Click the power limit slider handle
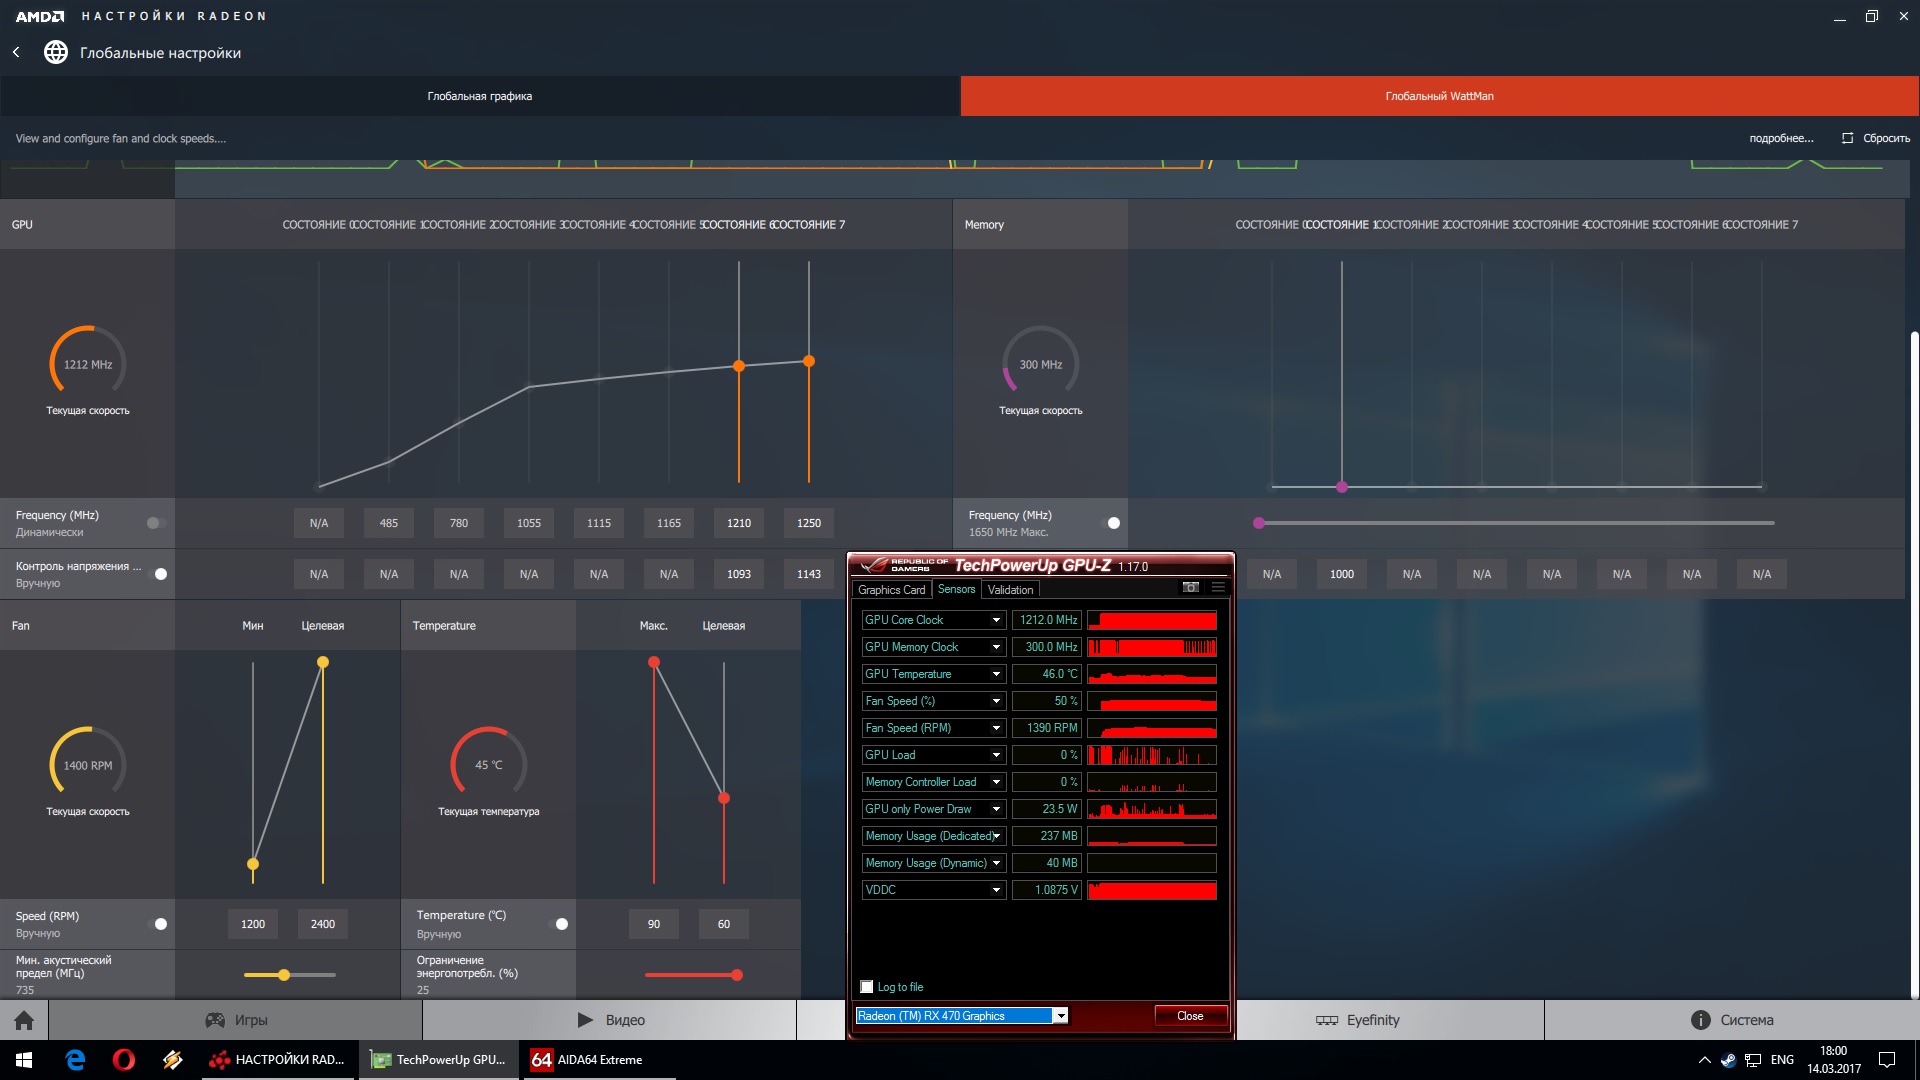Image resolution: width=1920 pixels, height=1080 pixels. 737,975
